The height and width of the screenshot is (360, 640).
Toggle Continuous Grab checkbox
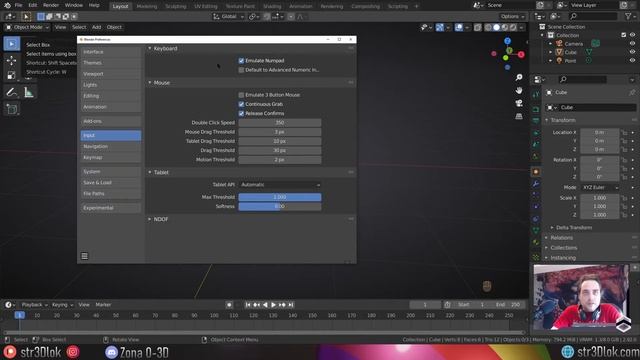241,104
